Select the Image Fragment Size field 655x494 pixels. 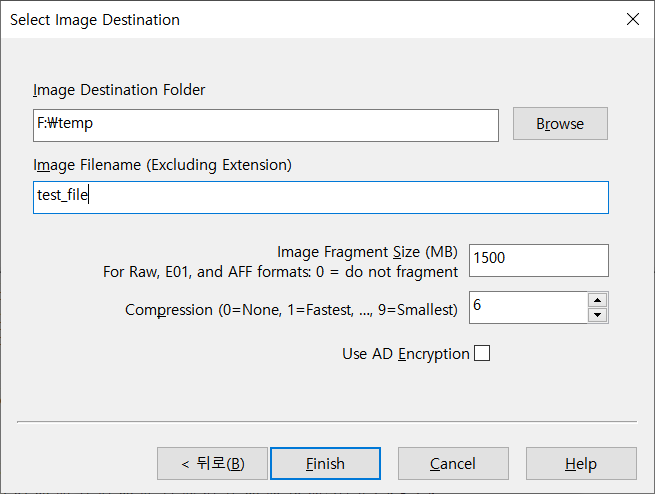click(539, 261)
